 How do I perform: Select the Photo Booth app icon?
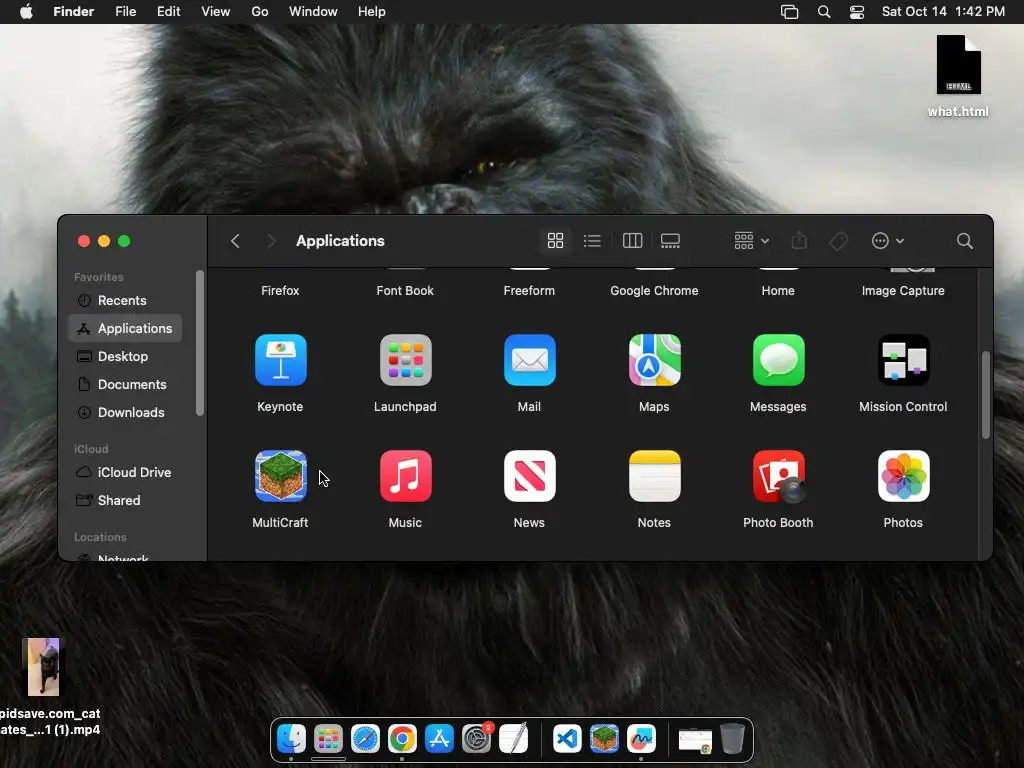[x=778, y=476]
